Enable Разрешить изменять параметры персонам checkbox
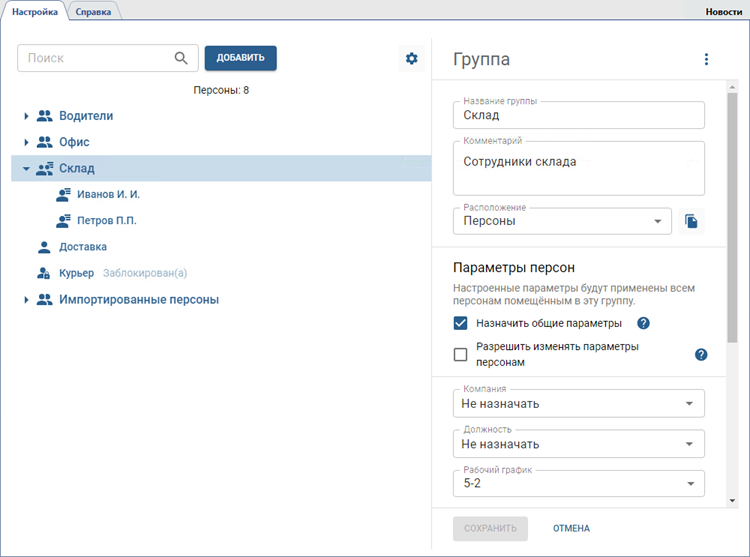750x557 pixels. tap(461, 354)
